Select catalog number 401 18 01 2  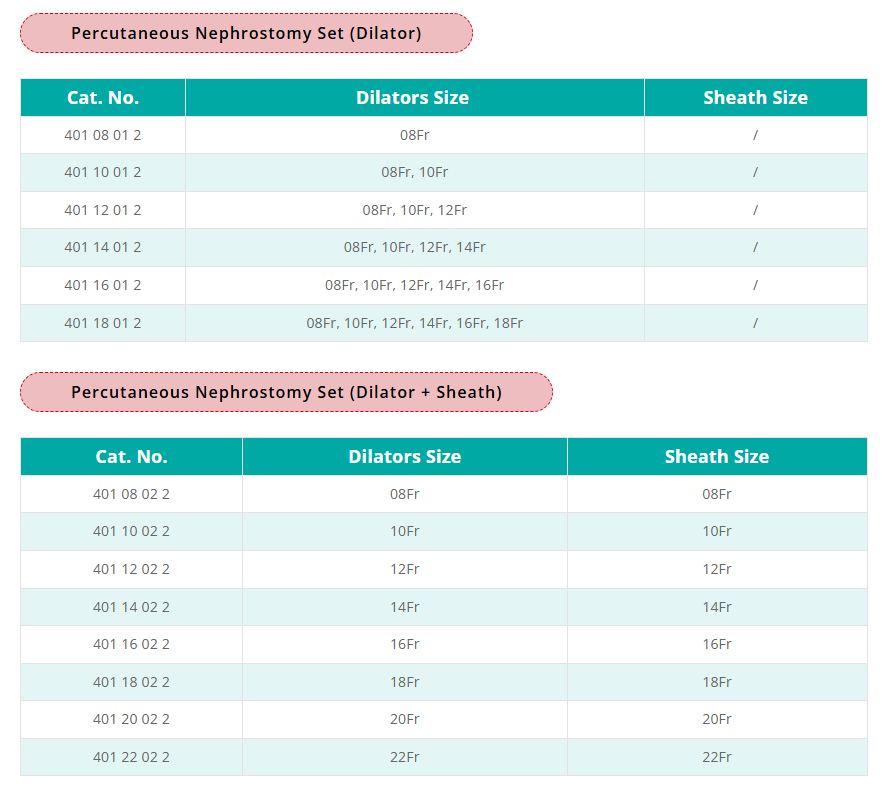point(103,323)
